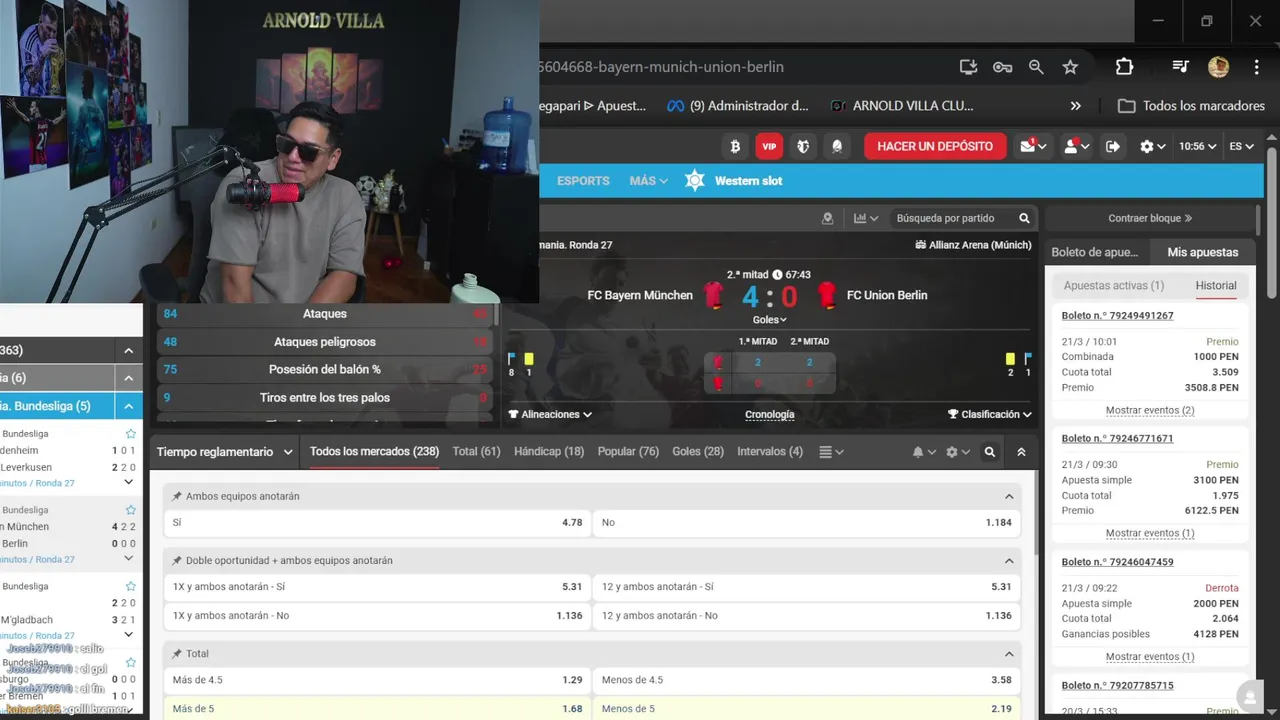This screenshot has height=720, width=1280.
Task: Open the messages envelope icon
Action: pyautogui.click(x=1033, y=146)
